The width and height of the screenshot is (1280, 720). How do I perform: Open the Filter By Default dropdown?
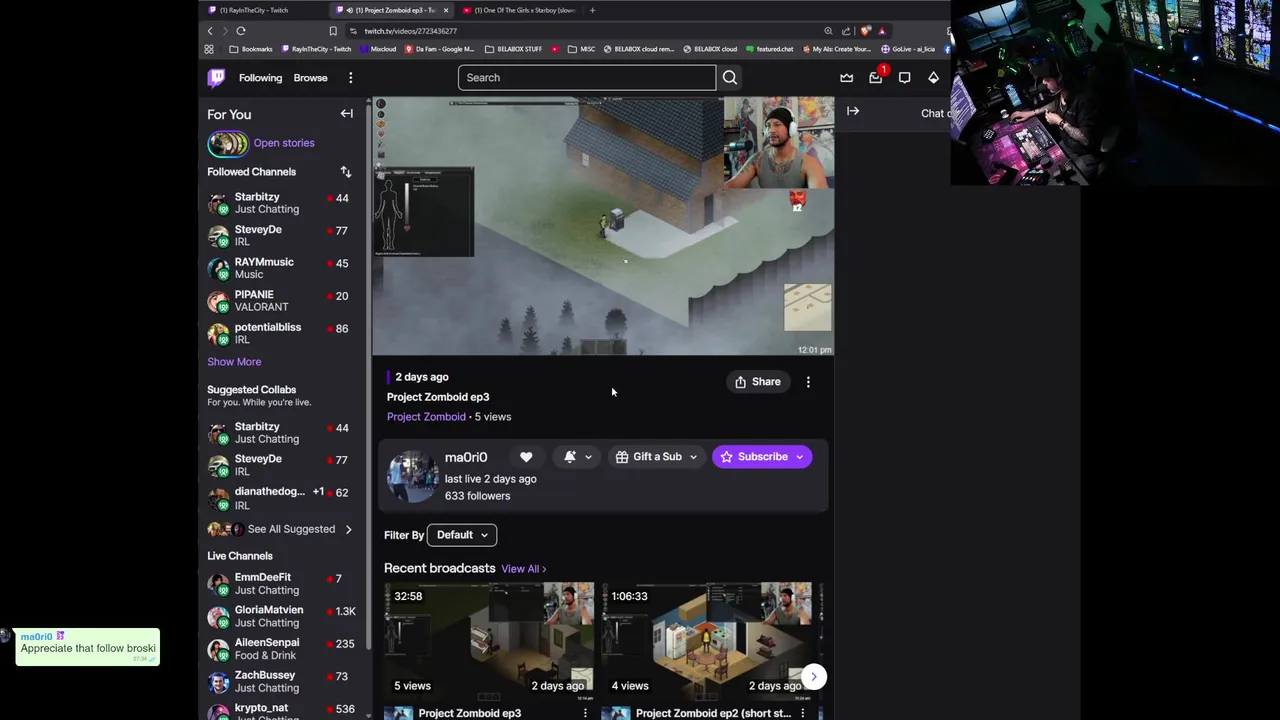[x=462, y=535]
